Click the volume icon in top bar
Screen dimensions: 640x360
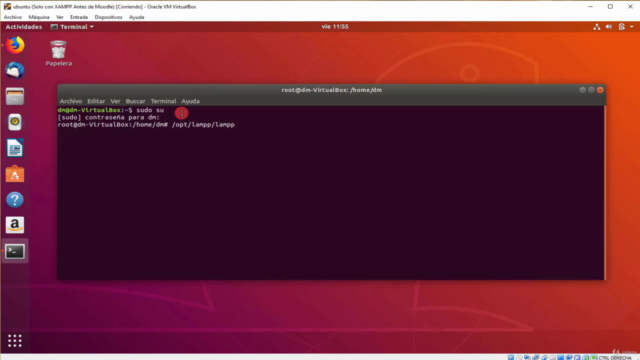pyautogui.click(x=609, y=27)
